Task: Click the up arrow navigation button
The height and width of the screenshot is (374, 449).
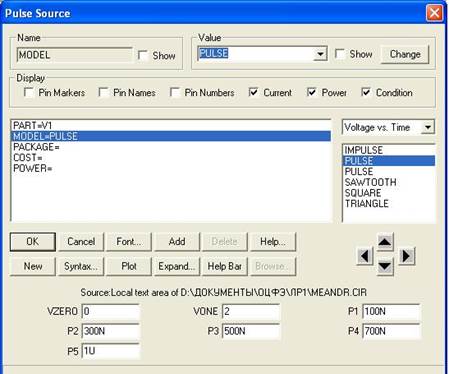Action: tap(385, 241)
